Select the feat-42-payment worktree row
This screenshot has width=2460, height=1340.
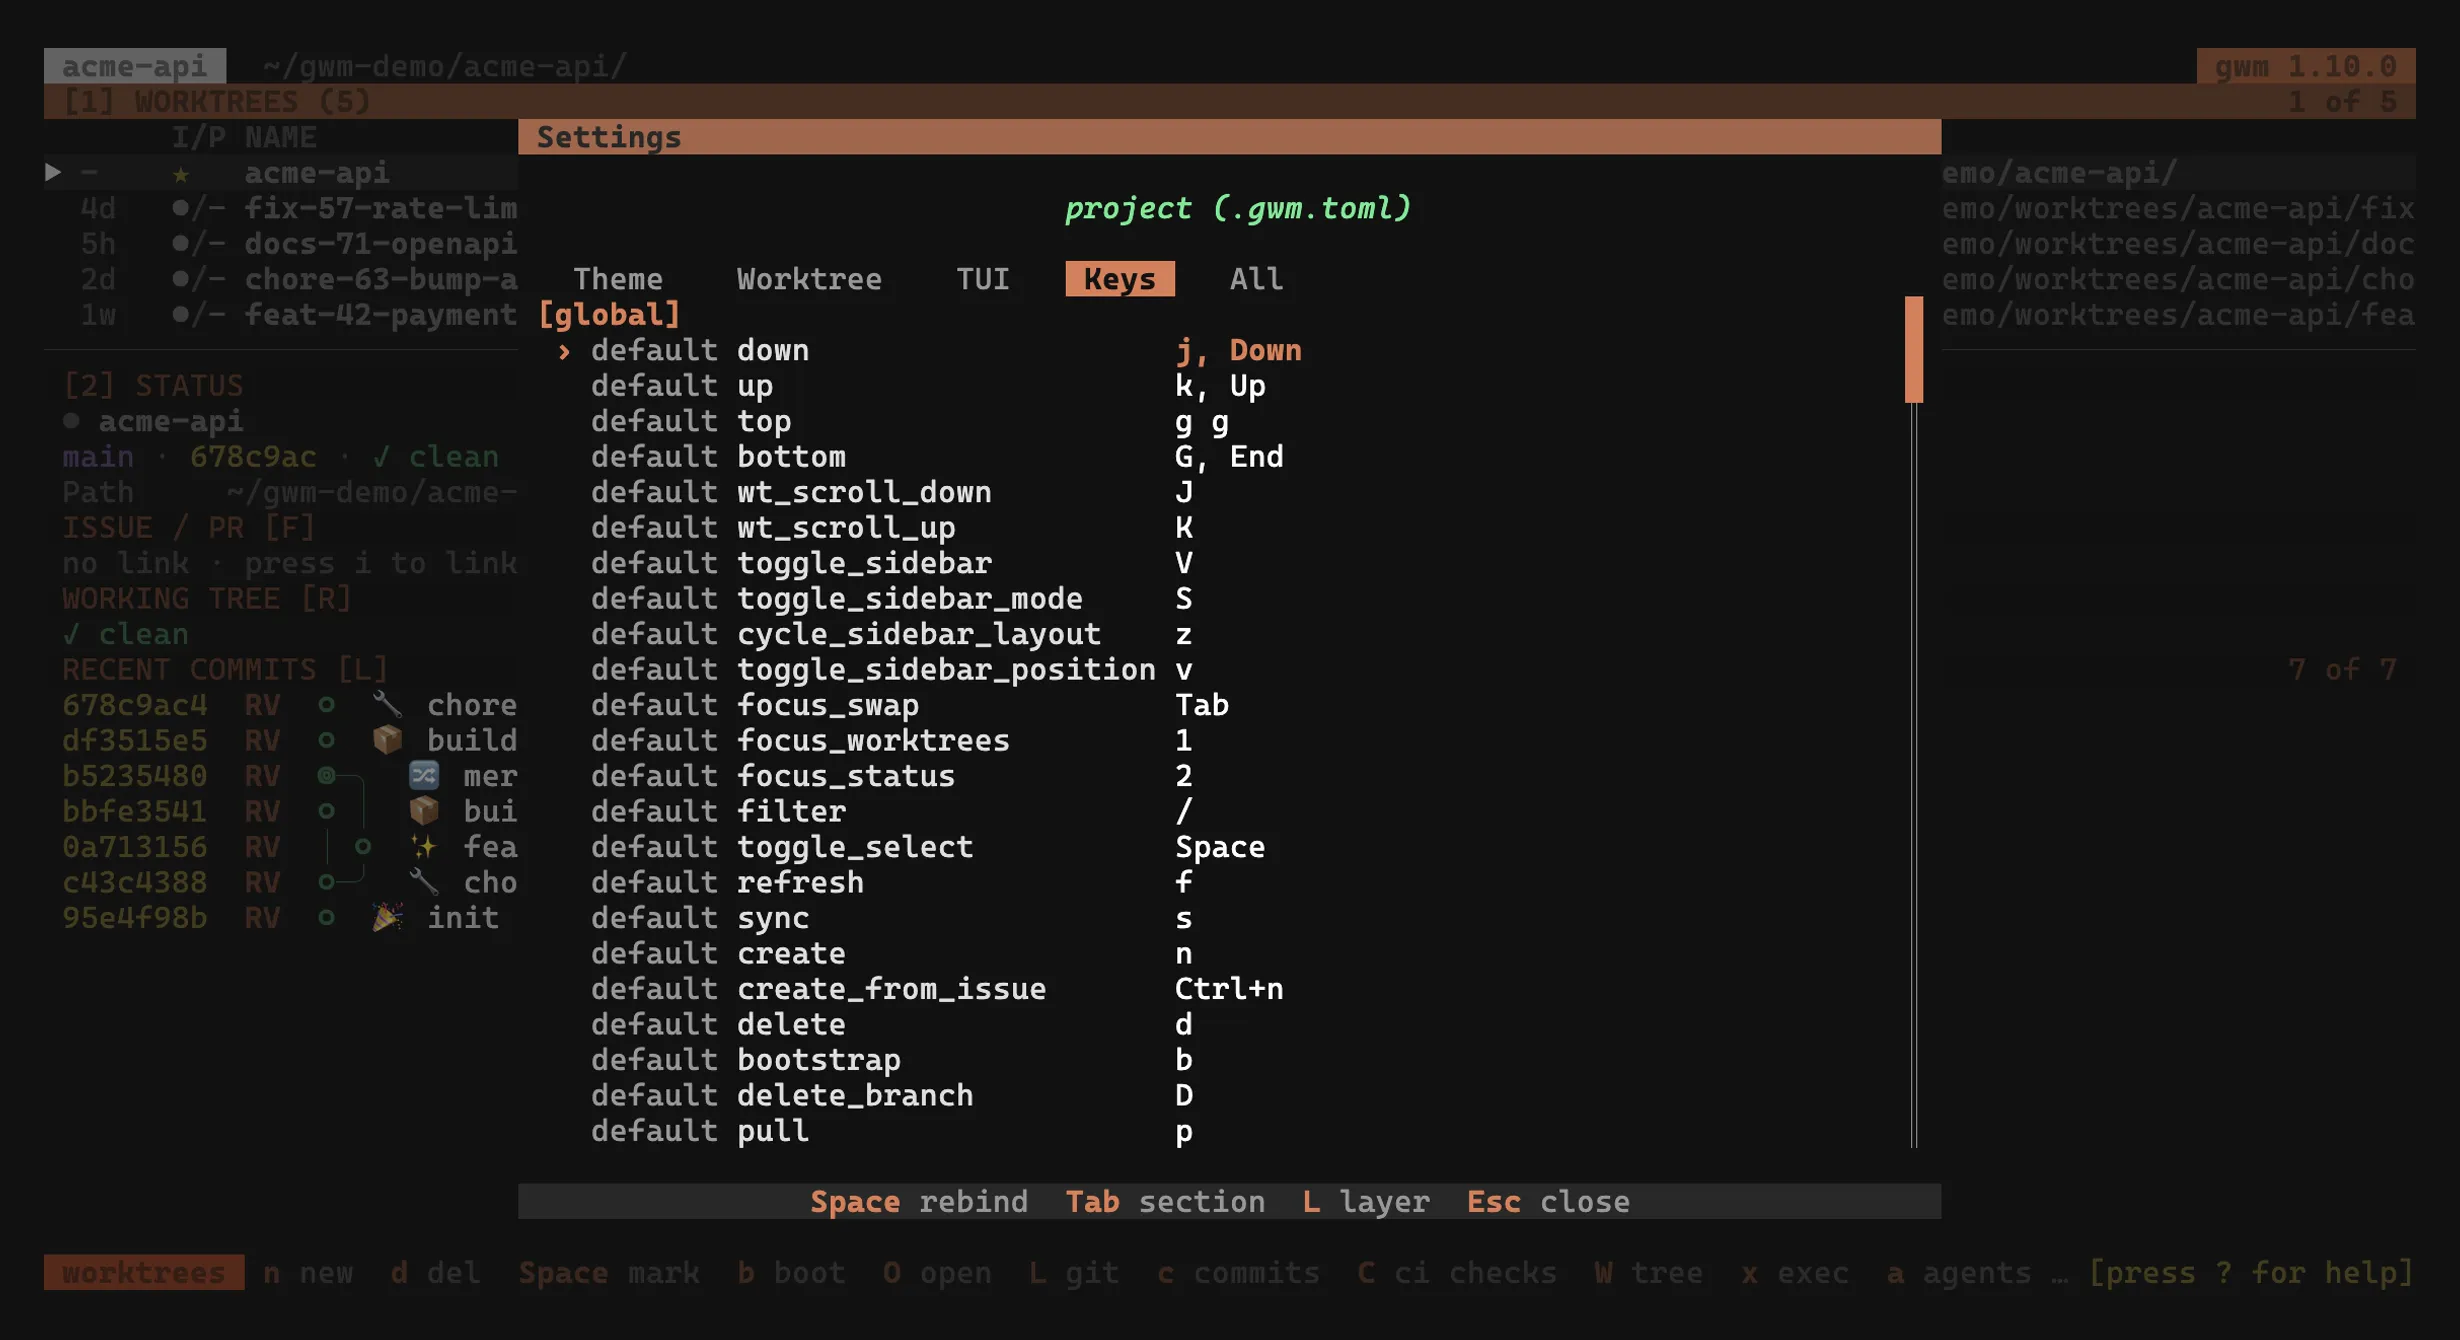pyautogui.click(x=281, y=315)
